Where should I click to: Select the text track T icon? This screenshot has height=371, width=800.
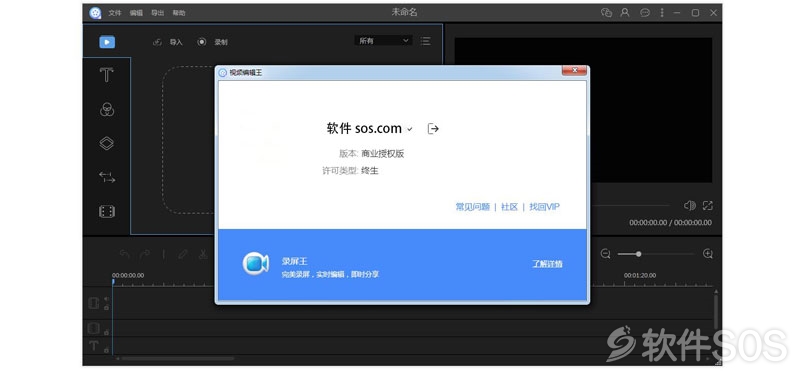coord(94,346)
